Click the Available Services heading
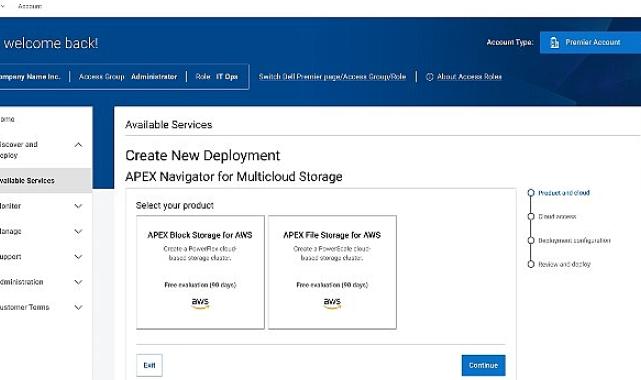The image size is (641, 380). (168, 125)
